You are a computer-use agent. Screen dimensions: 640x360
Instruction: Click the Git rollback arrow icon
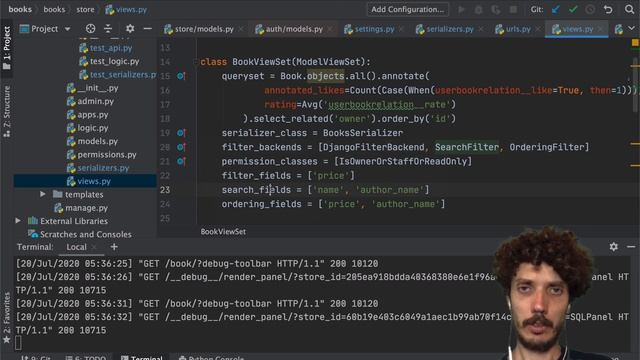point(608,9)
